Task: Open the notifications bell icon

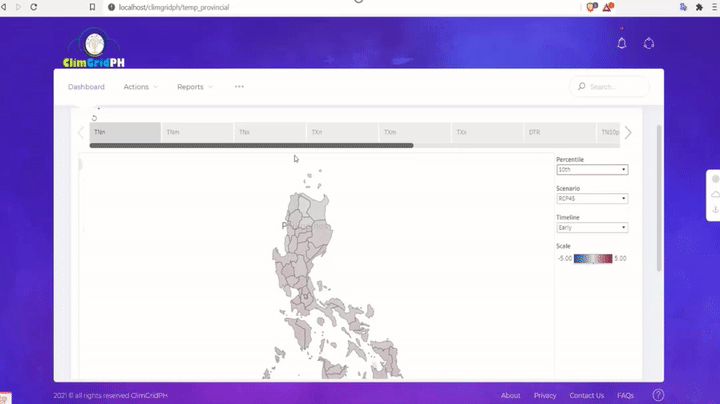Action: [x=622, y=43]
